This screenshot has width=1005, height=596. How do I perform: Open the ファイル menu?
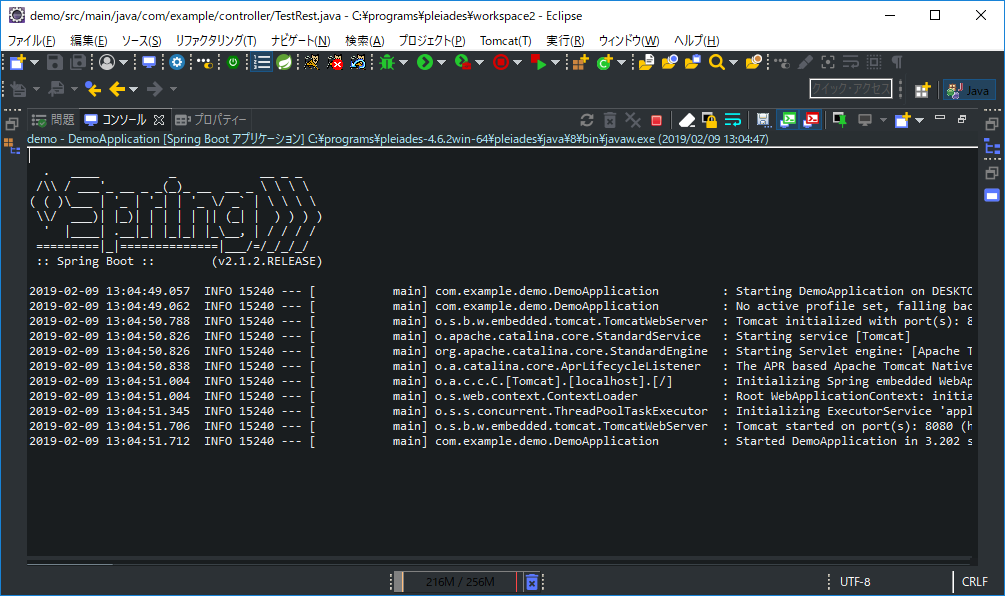(x=31, y=40)
